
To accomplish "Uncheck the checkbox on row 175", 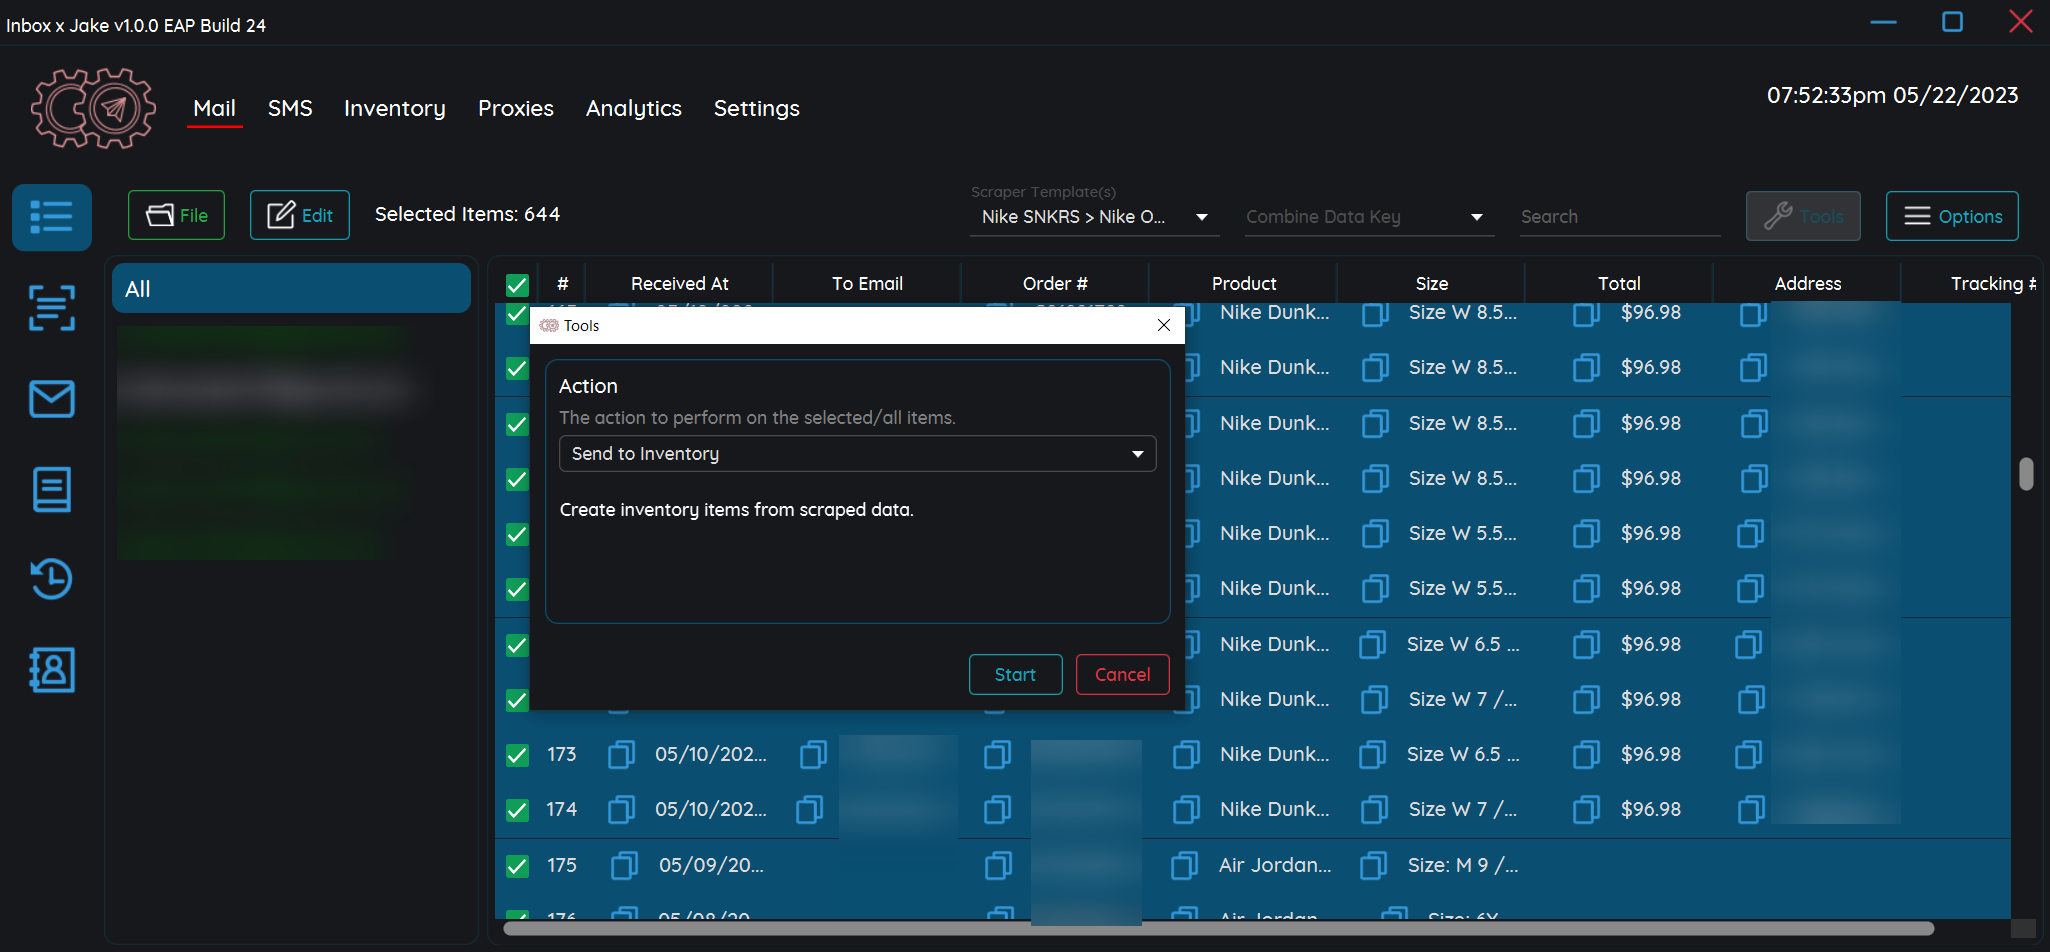I will (x=516, y=865).
